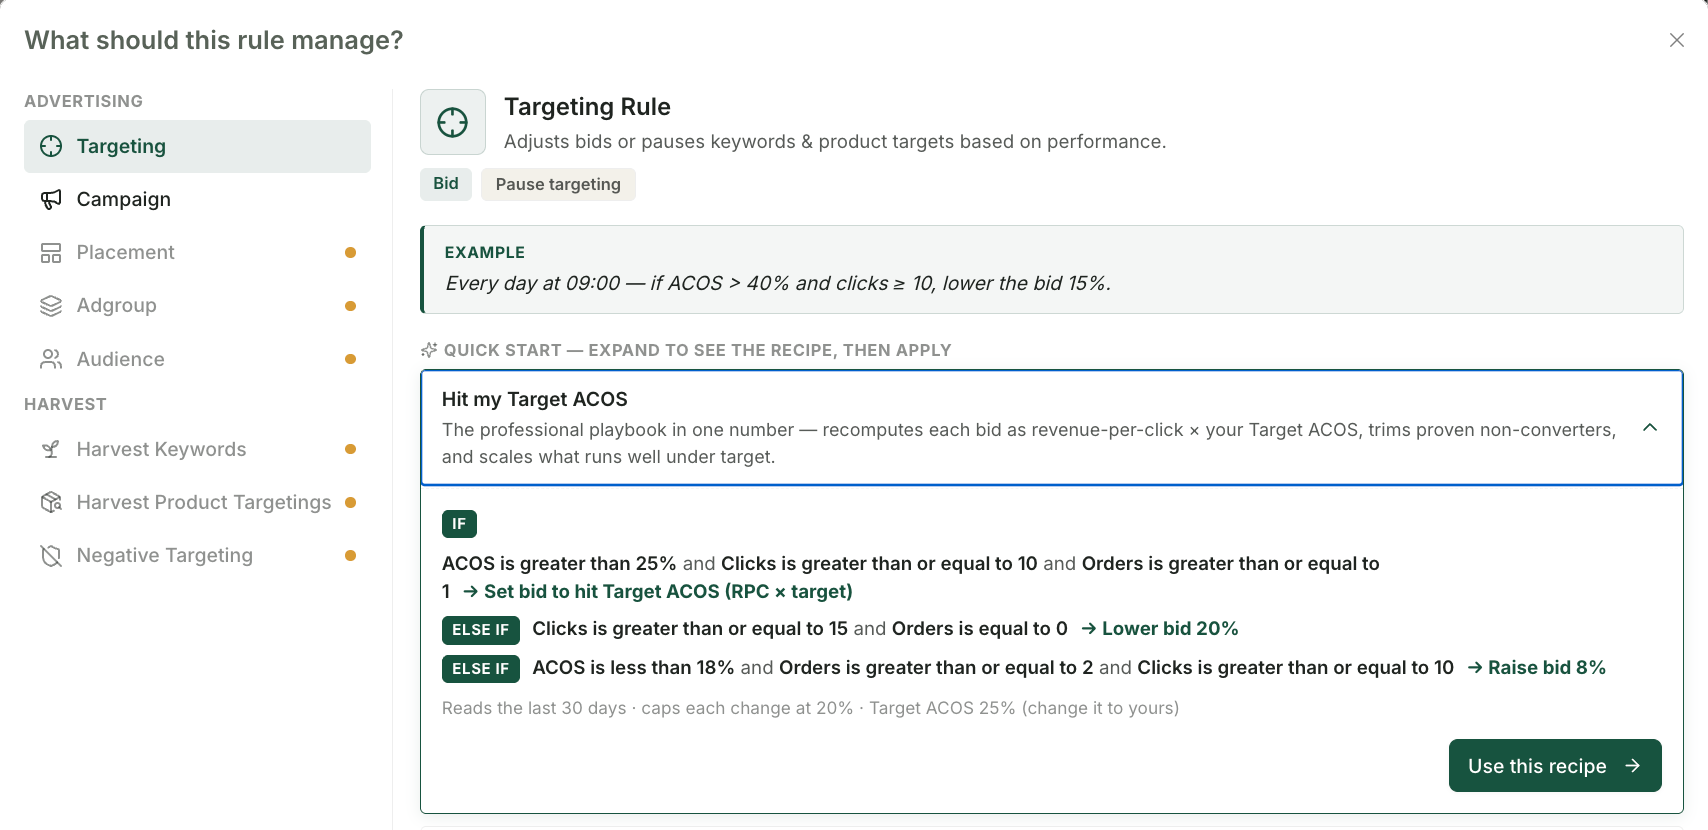Click the orange dot beside Audience
The image size is (1708, 830).
point(350,359)
